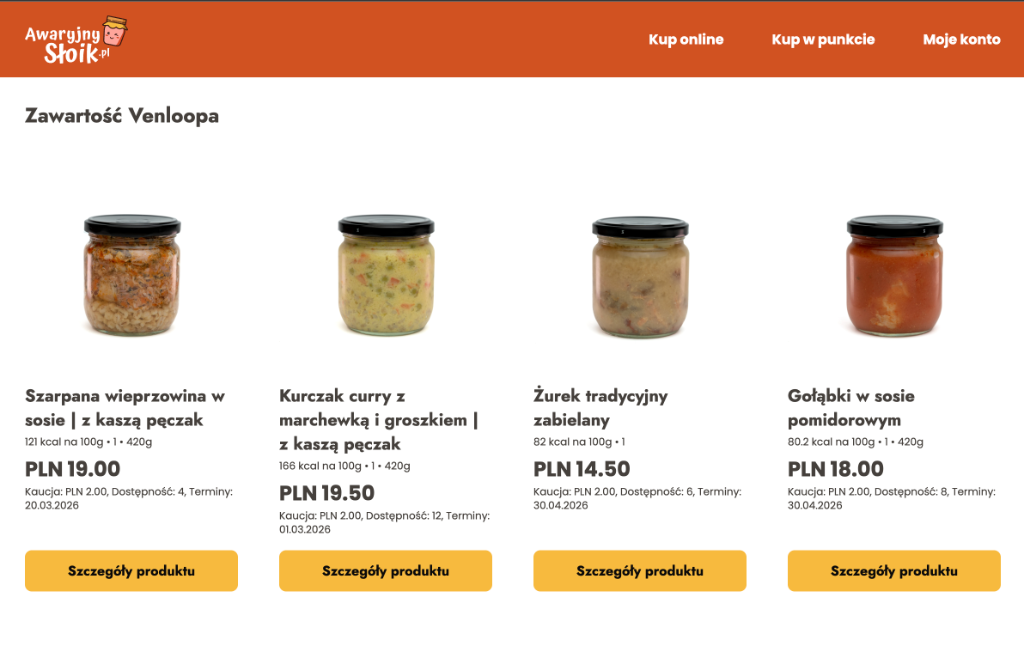
Task: Go to Kup w punkcie page
Action: [823, 40]
